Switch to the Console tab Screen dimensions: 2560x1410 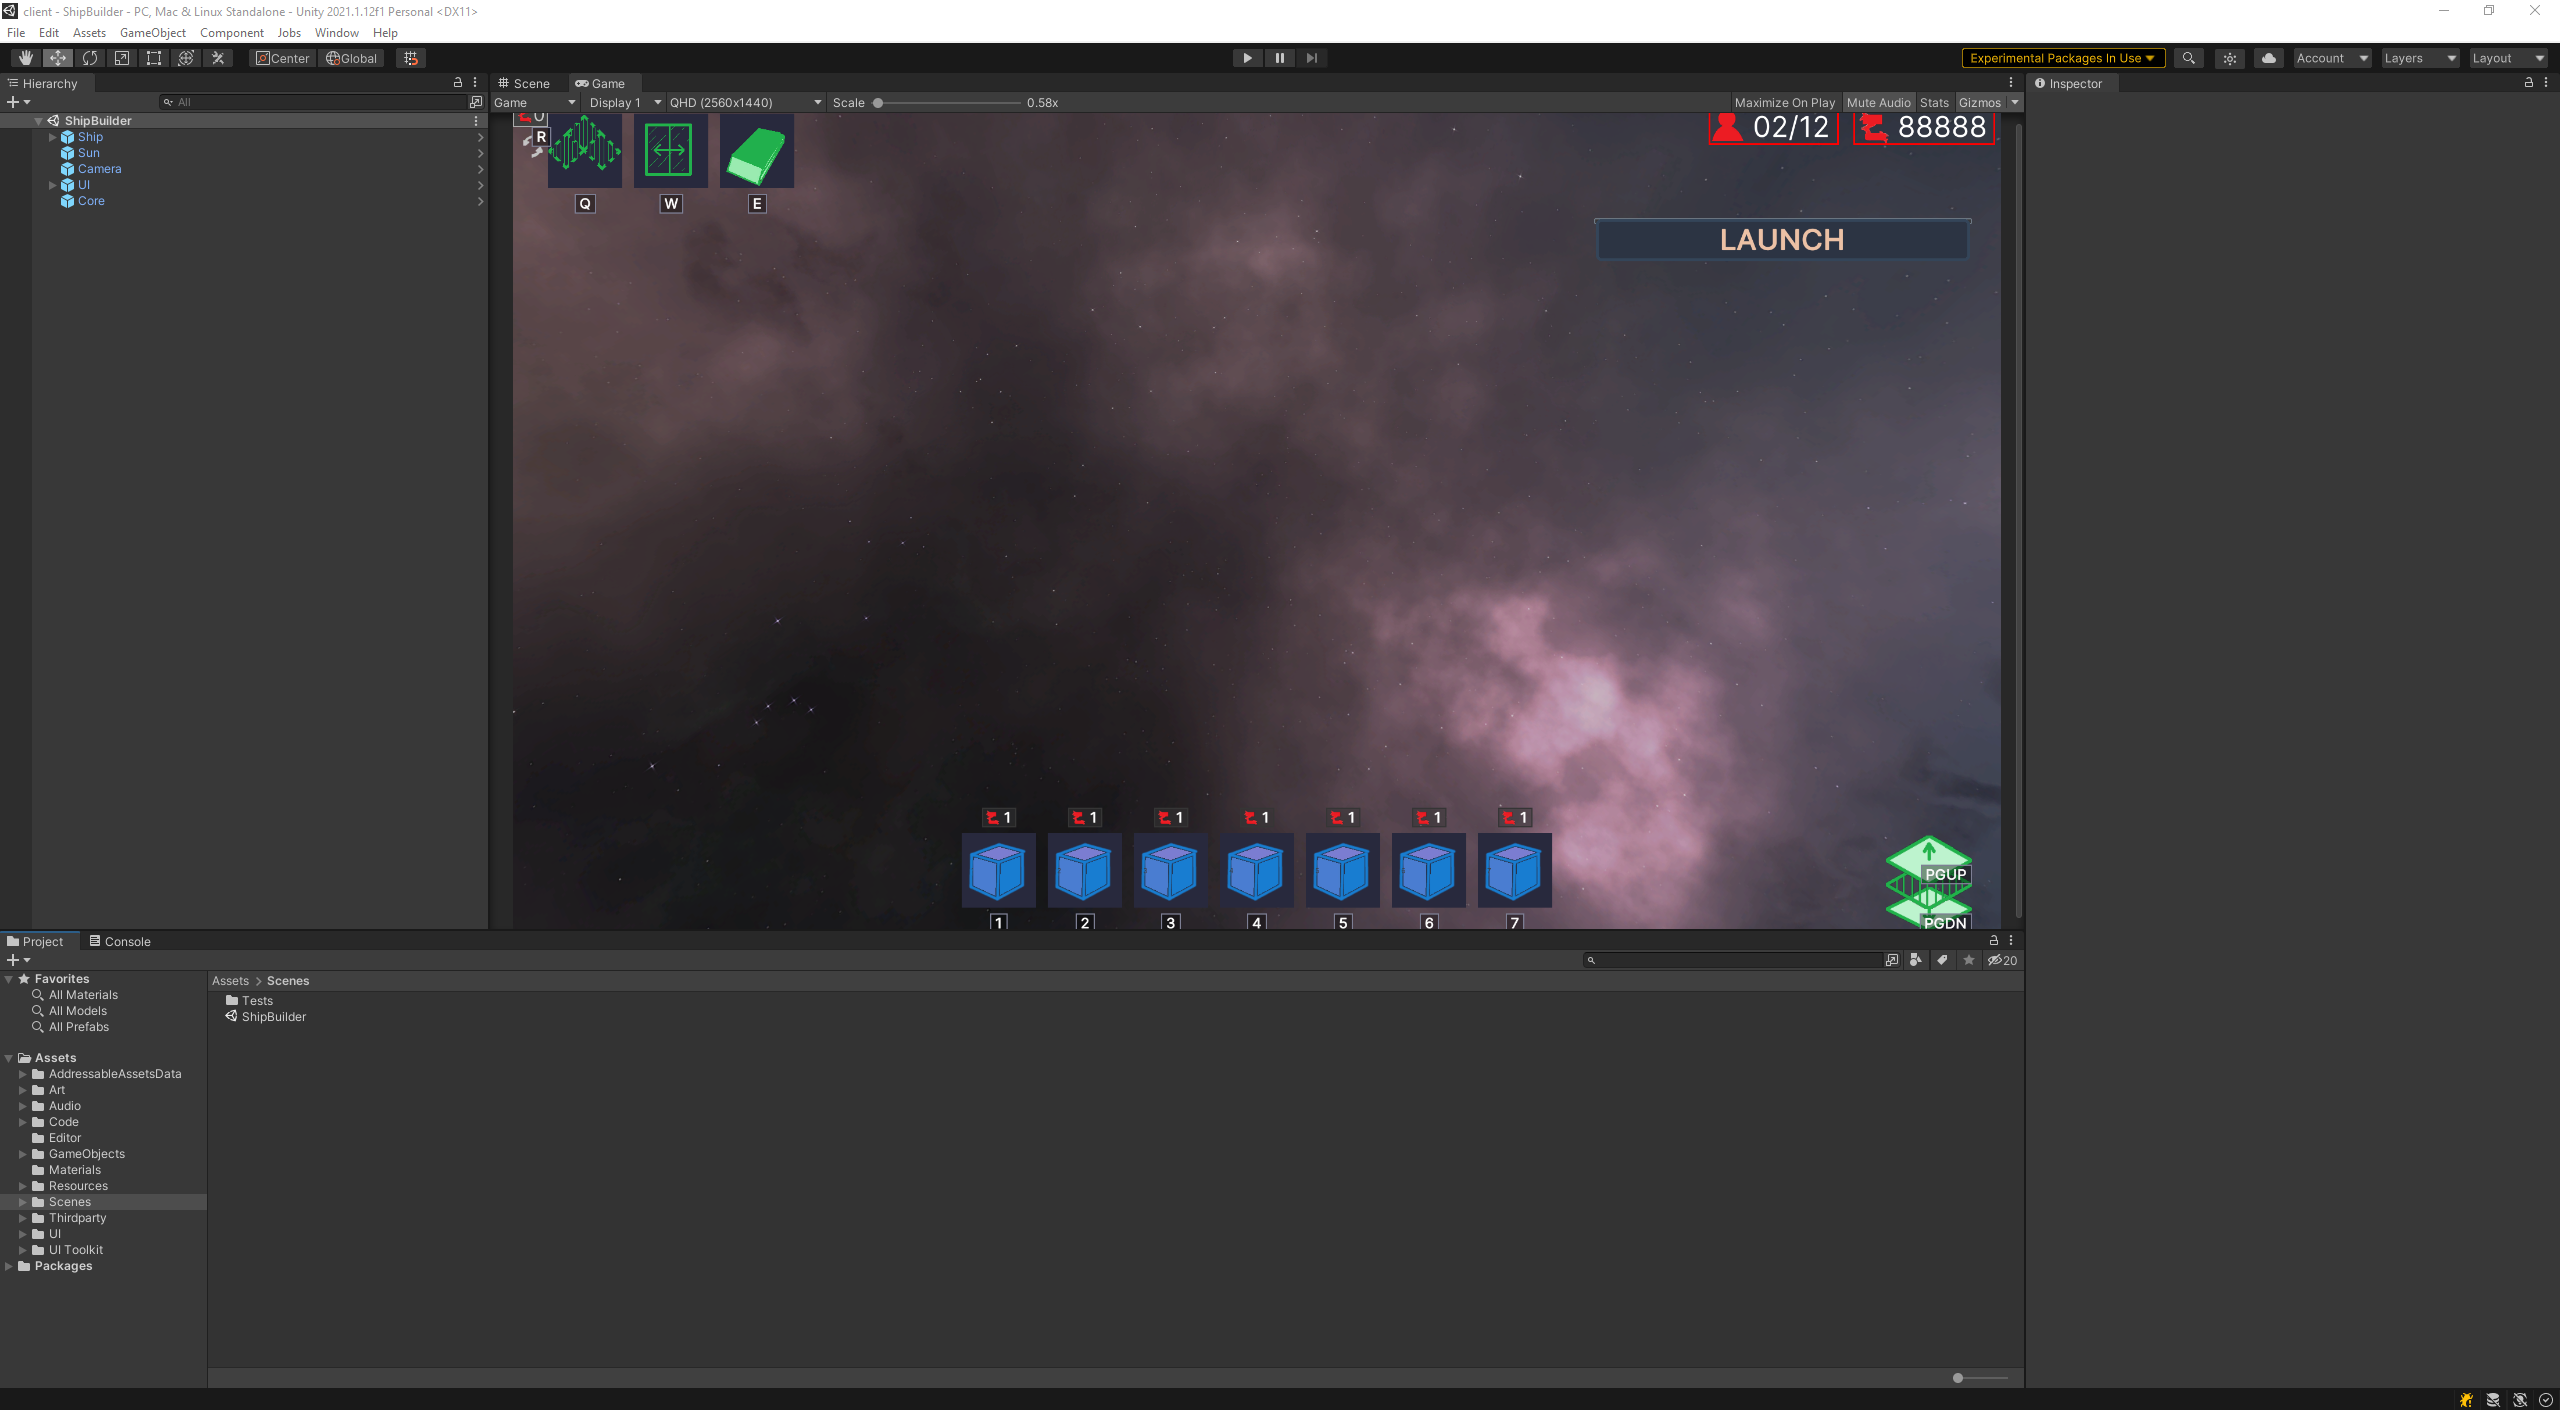click(120, 941)
